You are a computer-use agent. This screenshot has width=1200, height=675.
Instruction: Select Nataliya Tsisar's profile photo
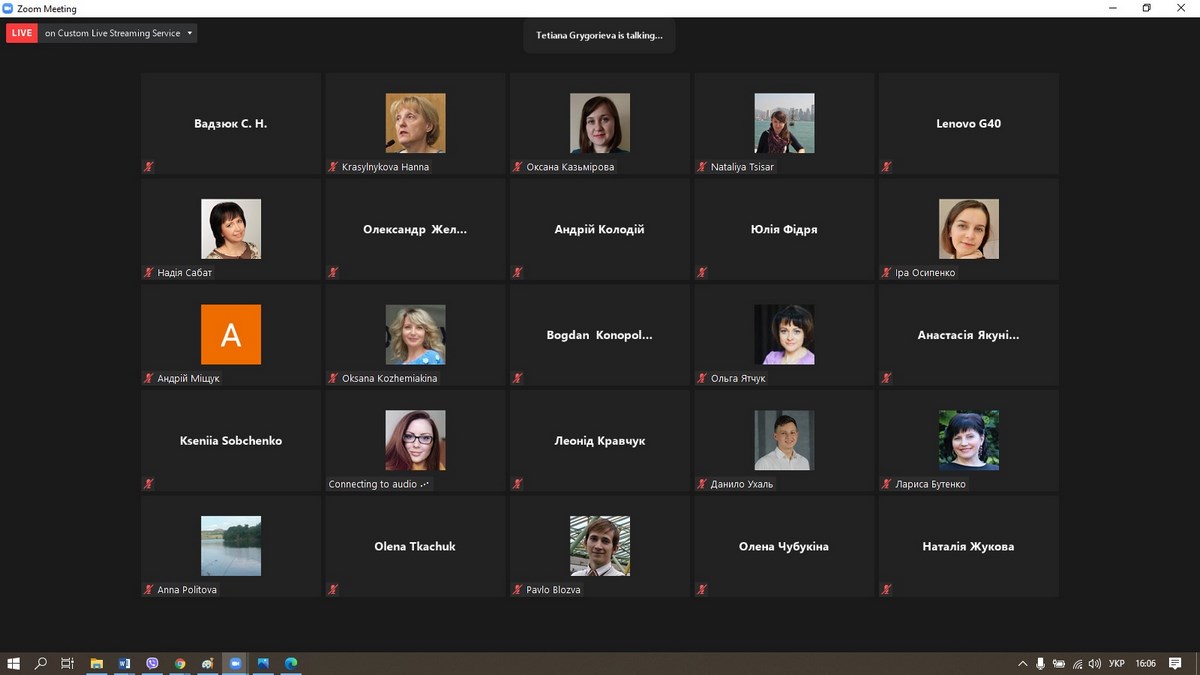tap(784, 123)
